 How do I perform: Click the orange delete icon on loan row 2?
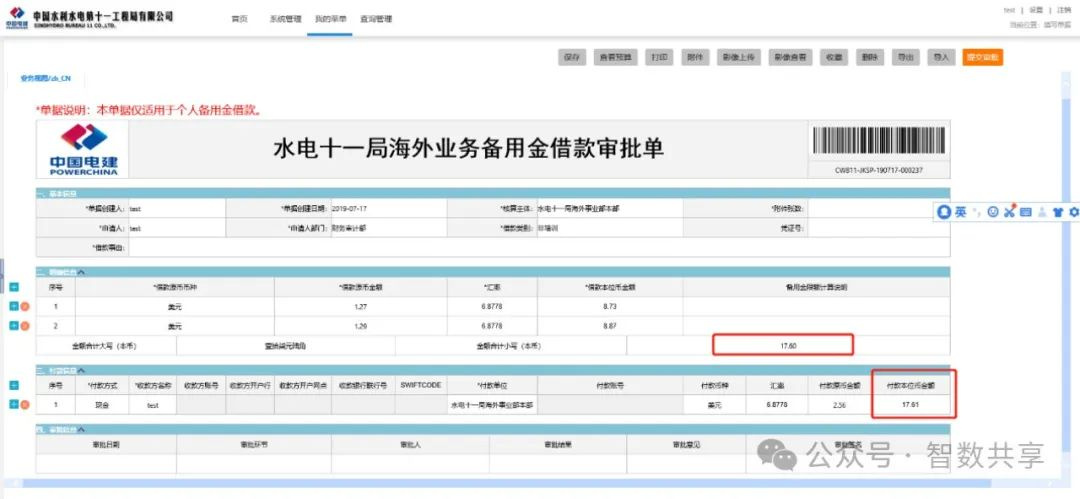click(25, 325)
